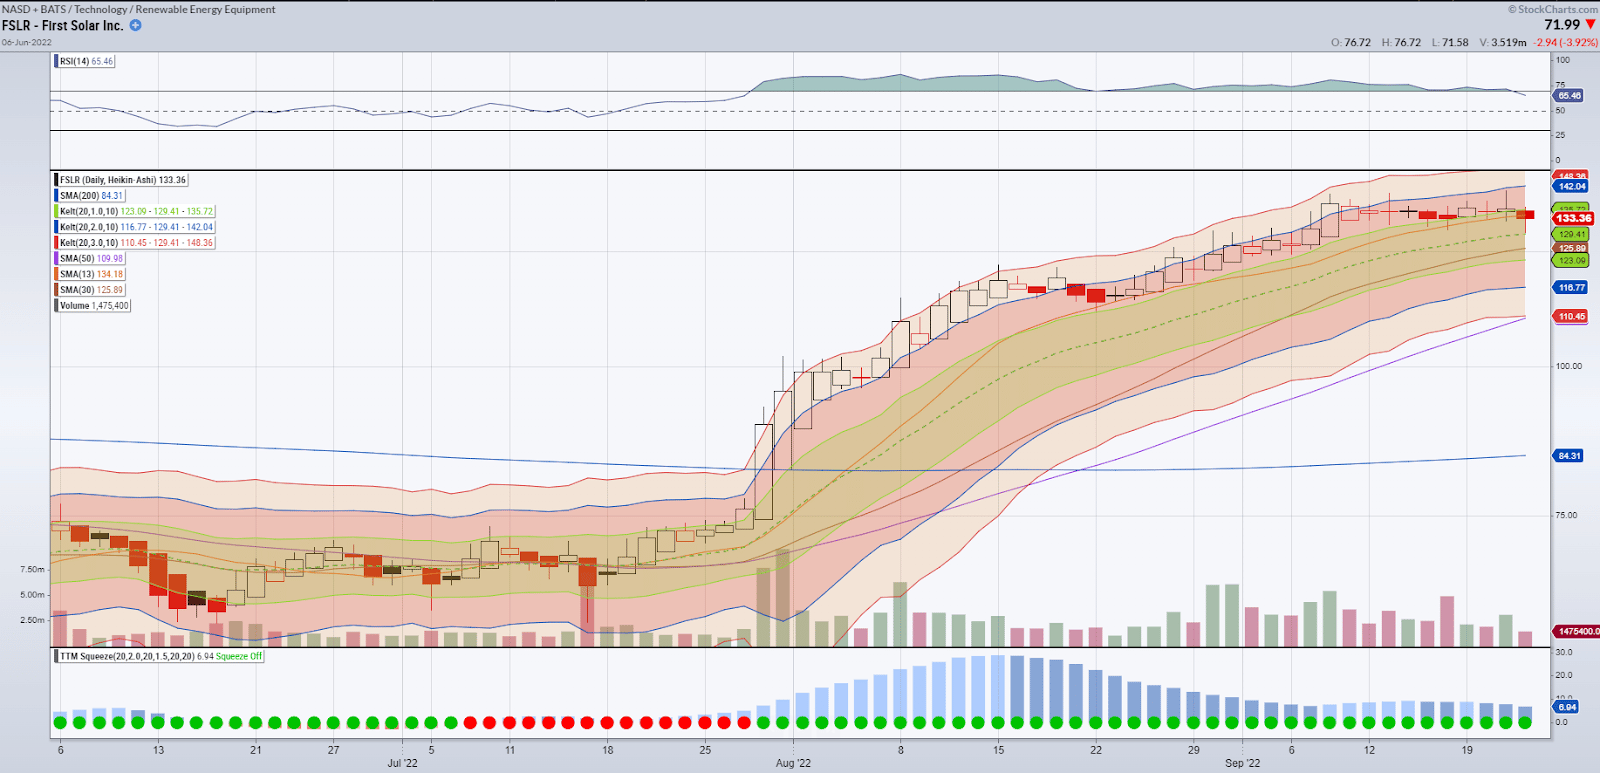Select the TTM Squeeze indicator legend label
This screenshot has height=773, width=1600.
coord(161,656)
